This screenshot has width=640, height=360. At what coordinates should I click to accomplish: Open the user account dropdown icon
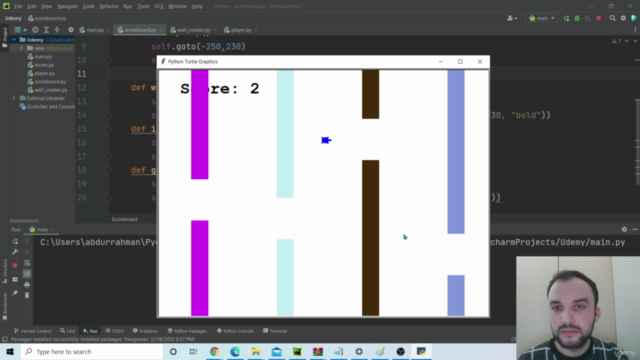tap(511, 18)
